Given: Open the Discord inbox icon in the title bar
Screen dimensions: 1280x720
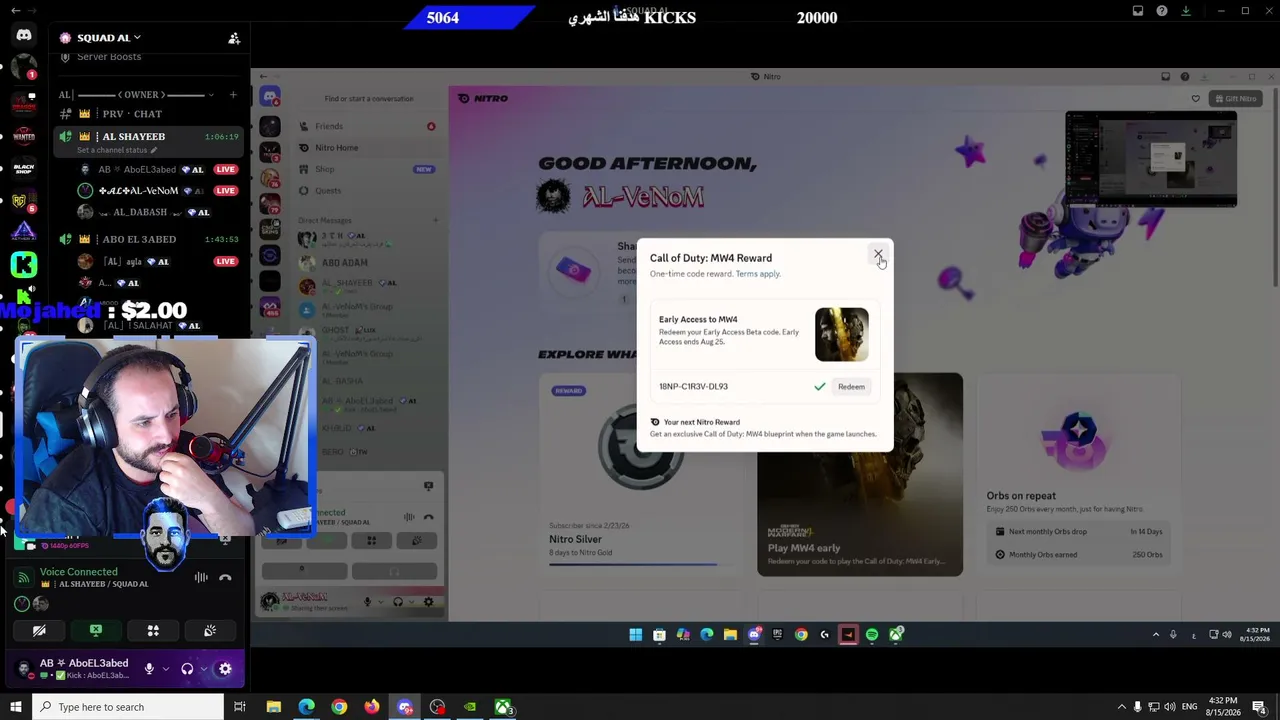Looking at the screenshot, I should tap(1138, 11).
